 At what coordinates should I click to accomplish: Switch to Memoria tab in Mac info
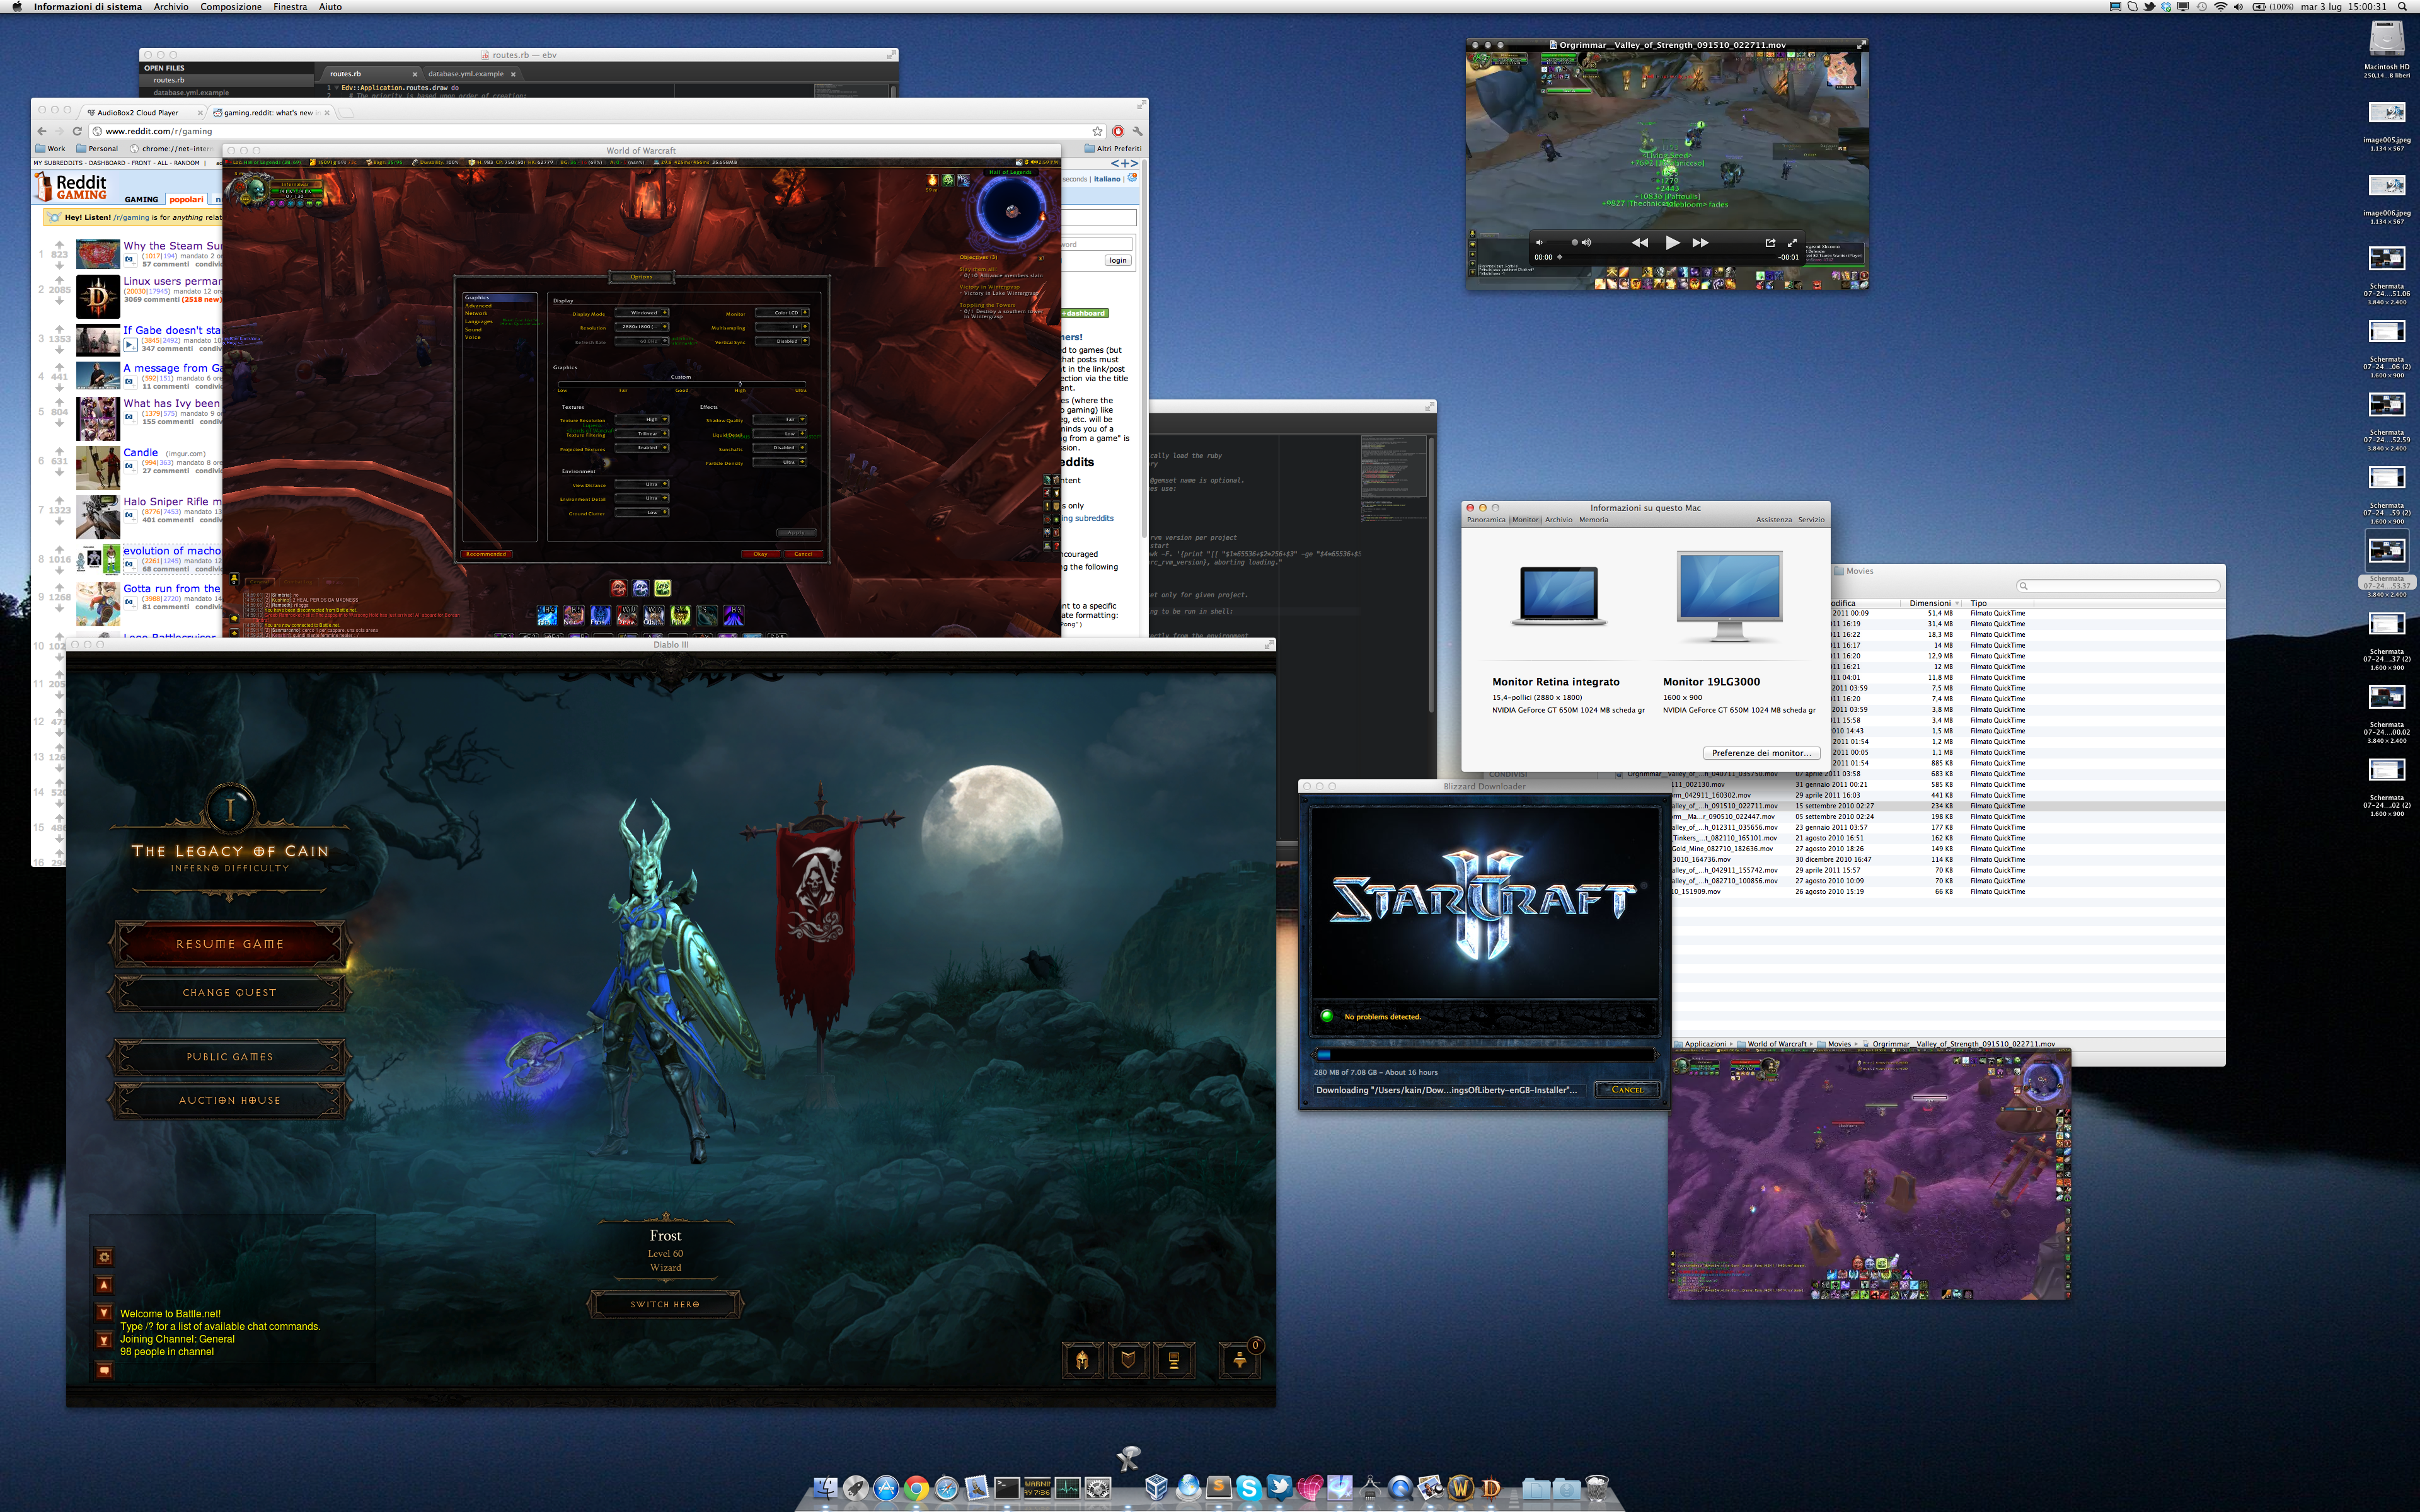point(1593,520)
